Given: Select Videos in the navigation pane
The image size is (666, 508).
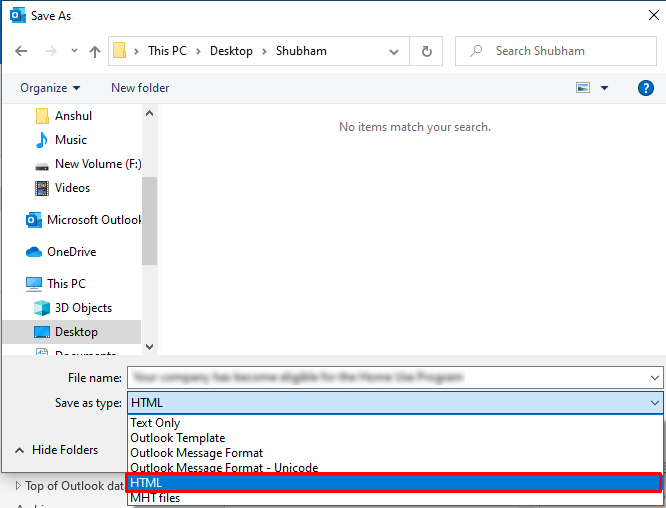Looking at the screenshot, I should pyautogui.click(x=72, y=188).
